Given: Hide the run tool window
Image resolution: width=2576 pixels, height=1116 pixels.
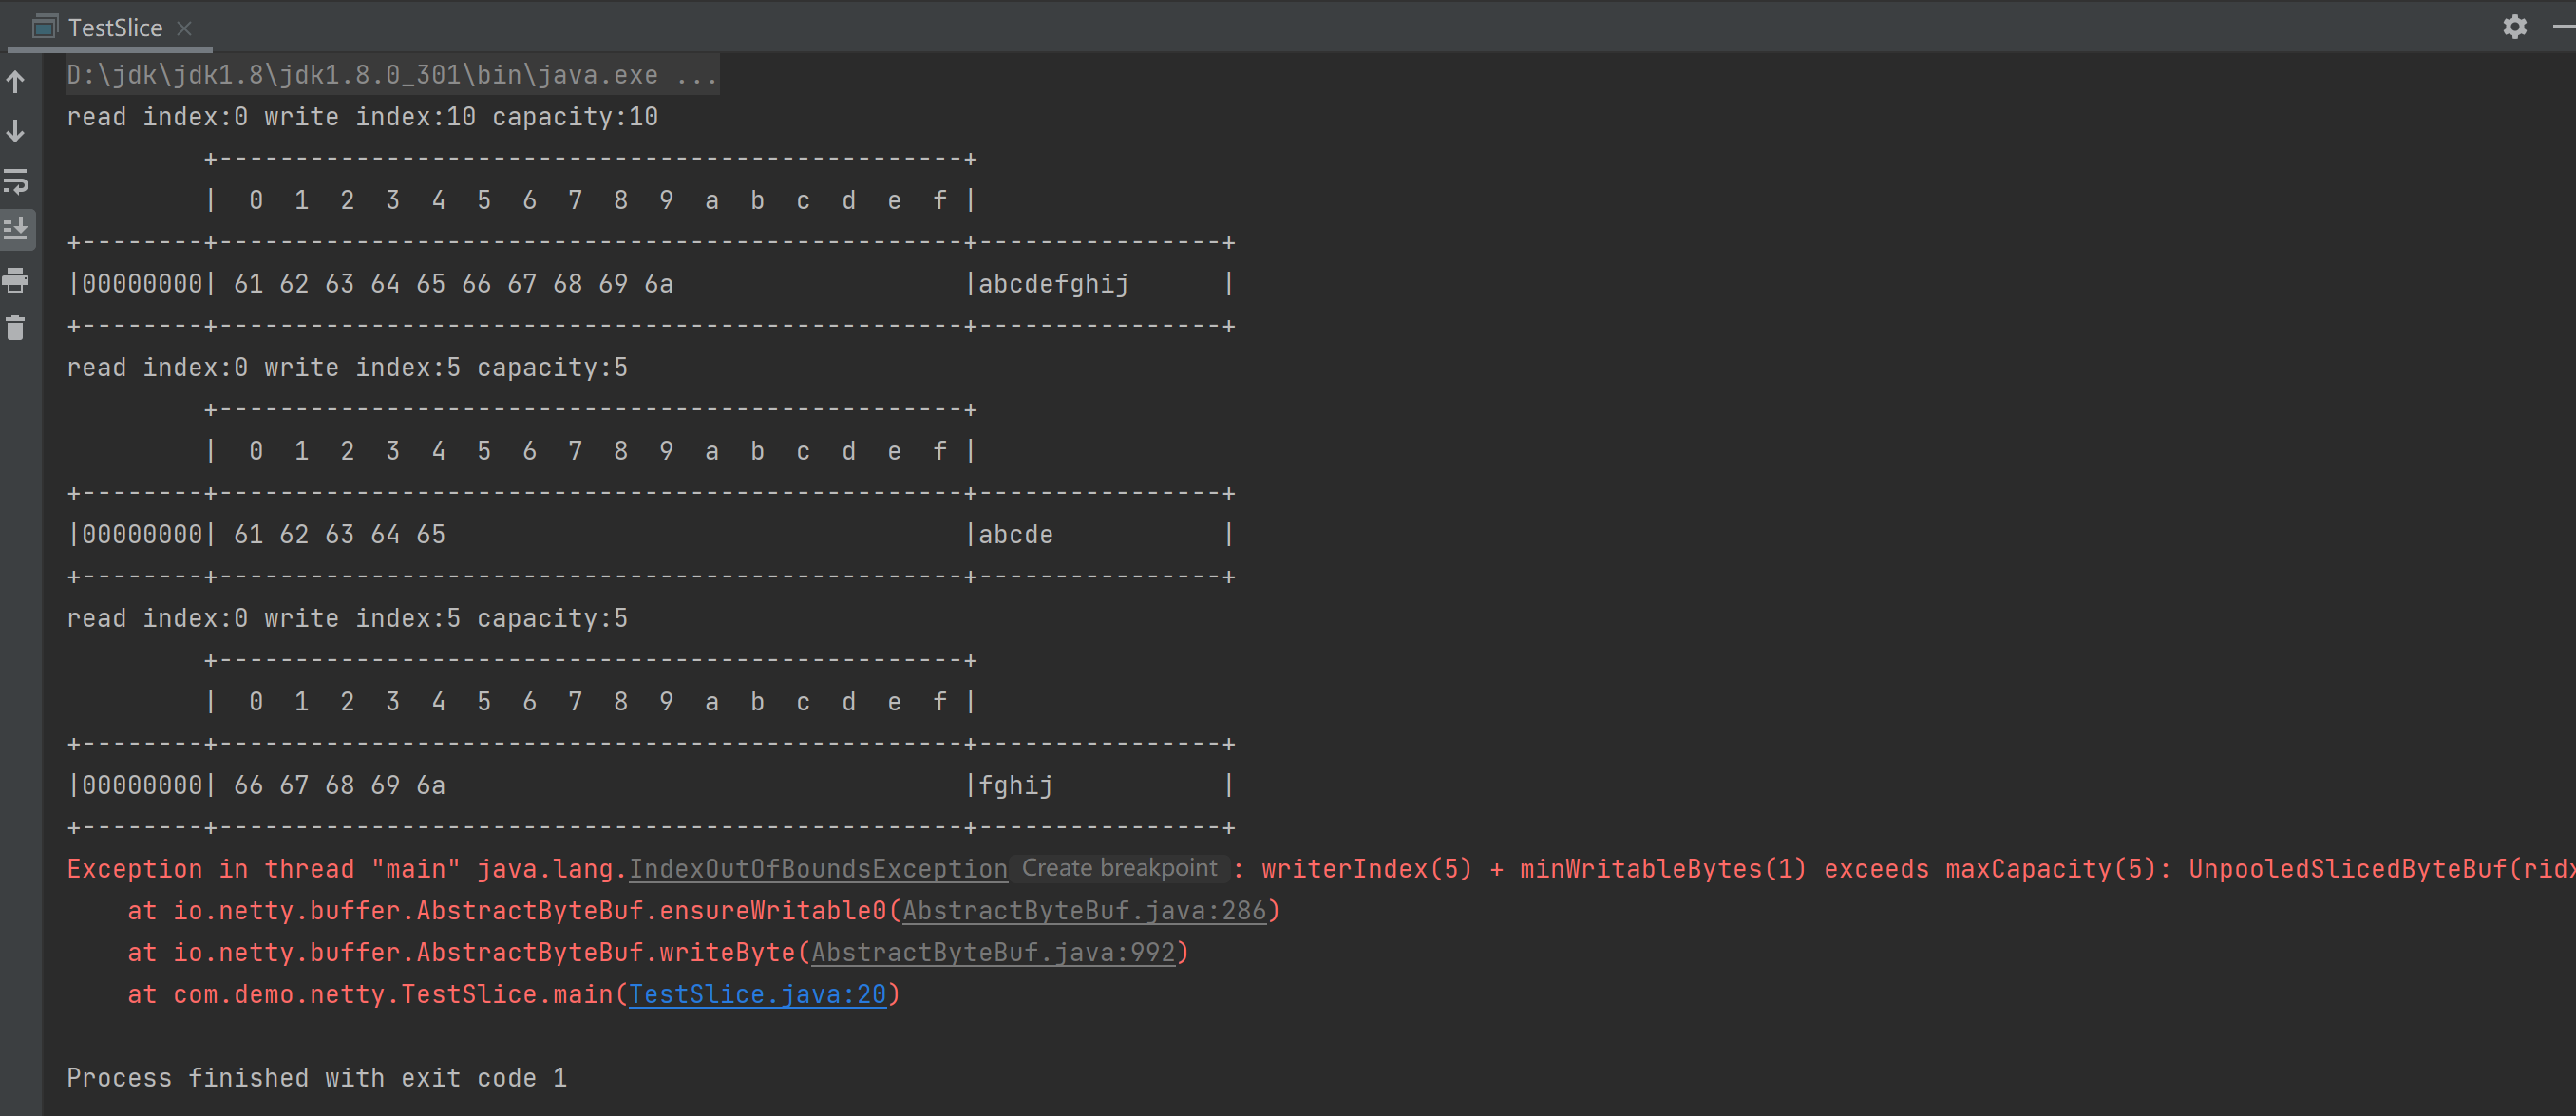Looking at the screenshot, I should pos(2564,27).
